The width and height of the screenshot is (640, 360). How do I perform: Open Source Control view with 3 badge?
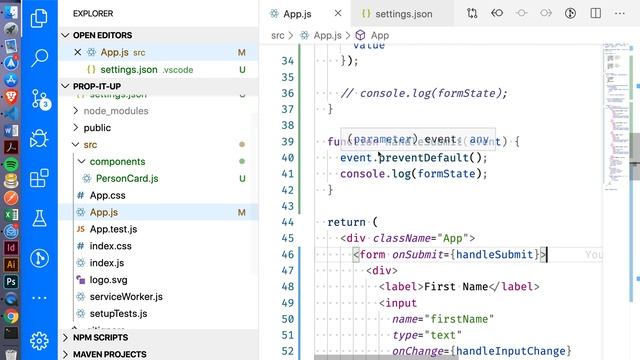click(40, 99)
